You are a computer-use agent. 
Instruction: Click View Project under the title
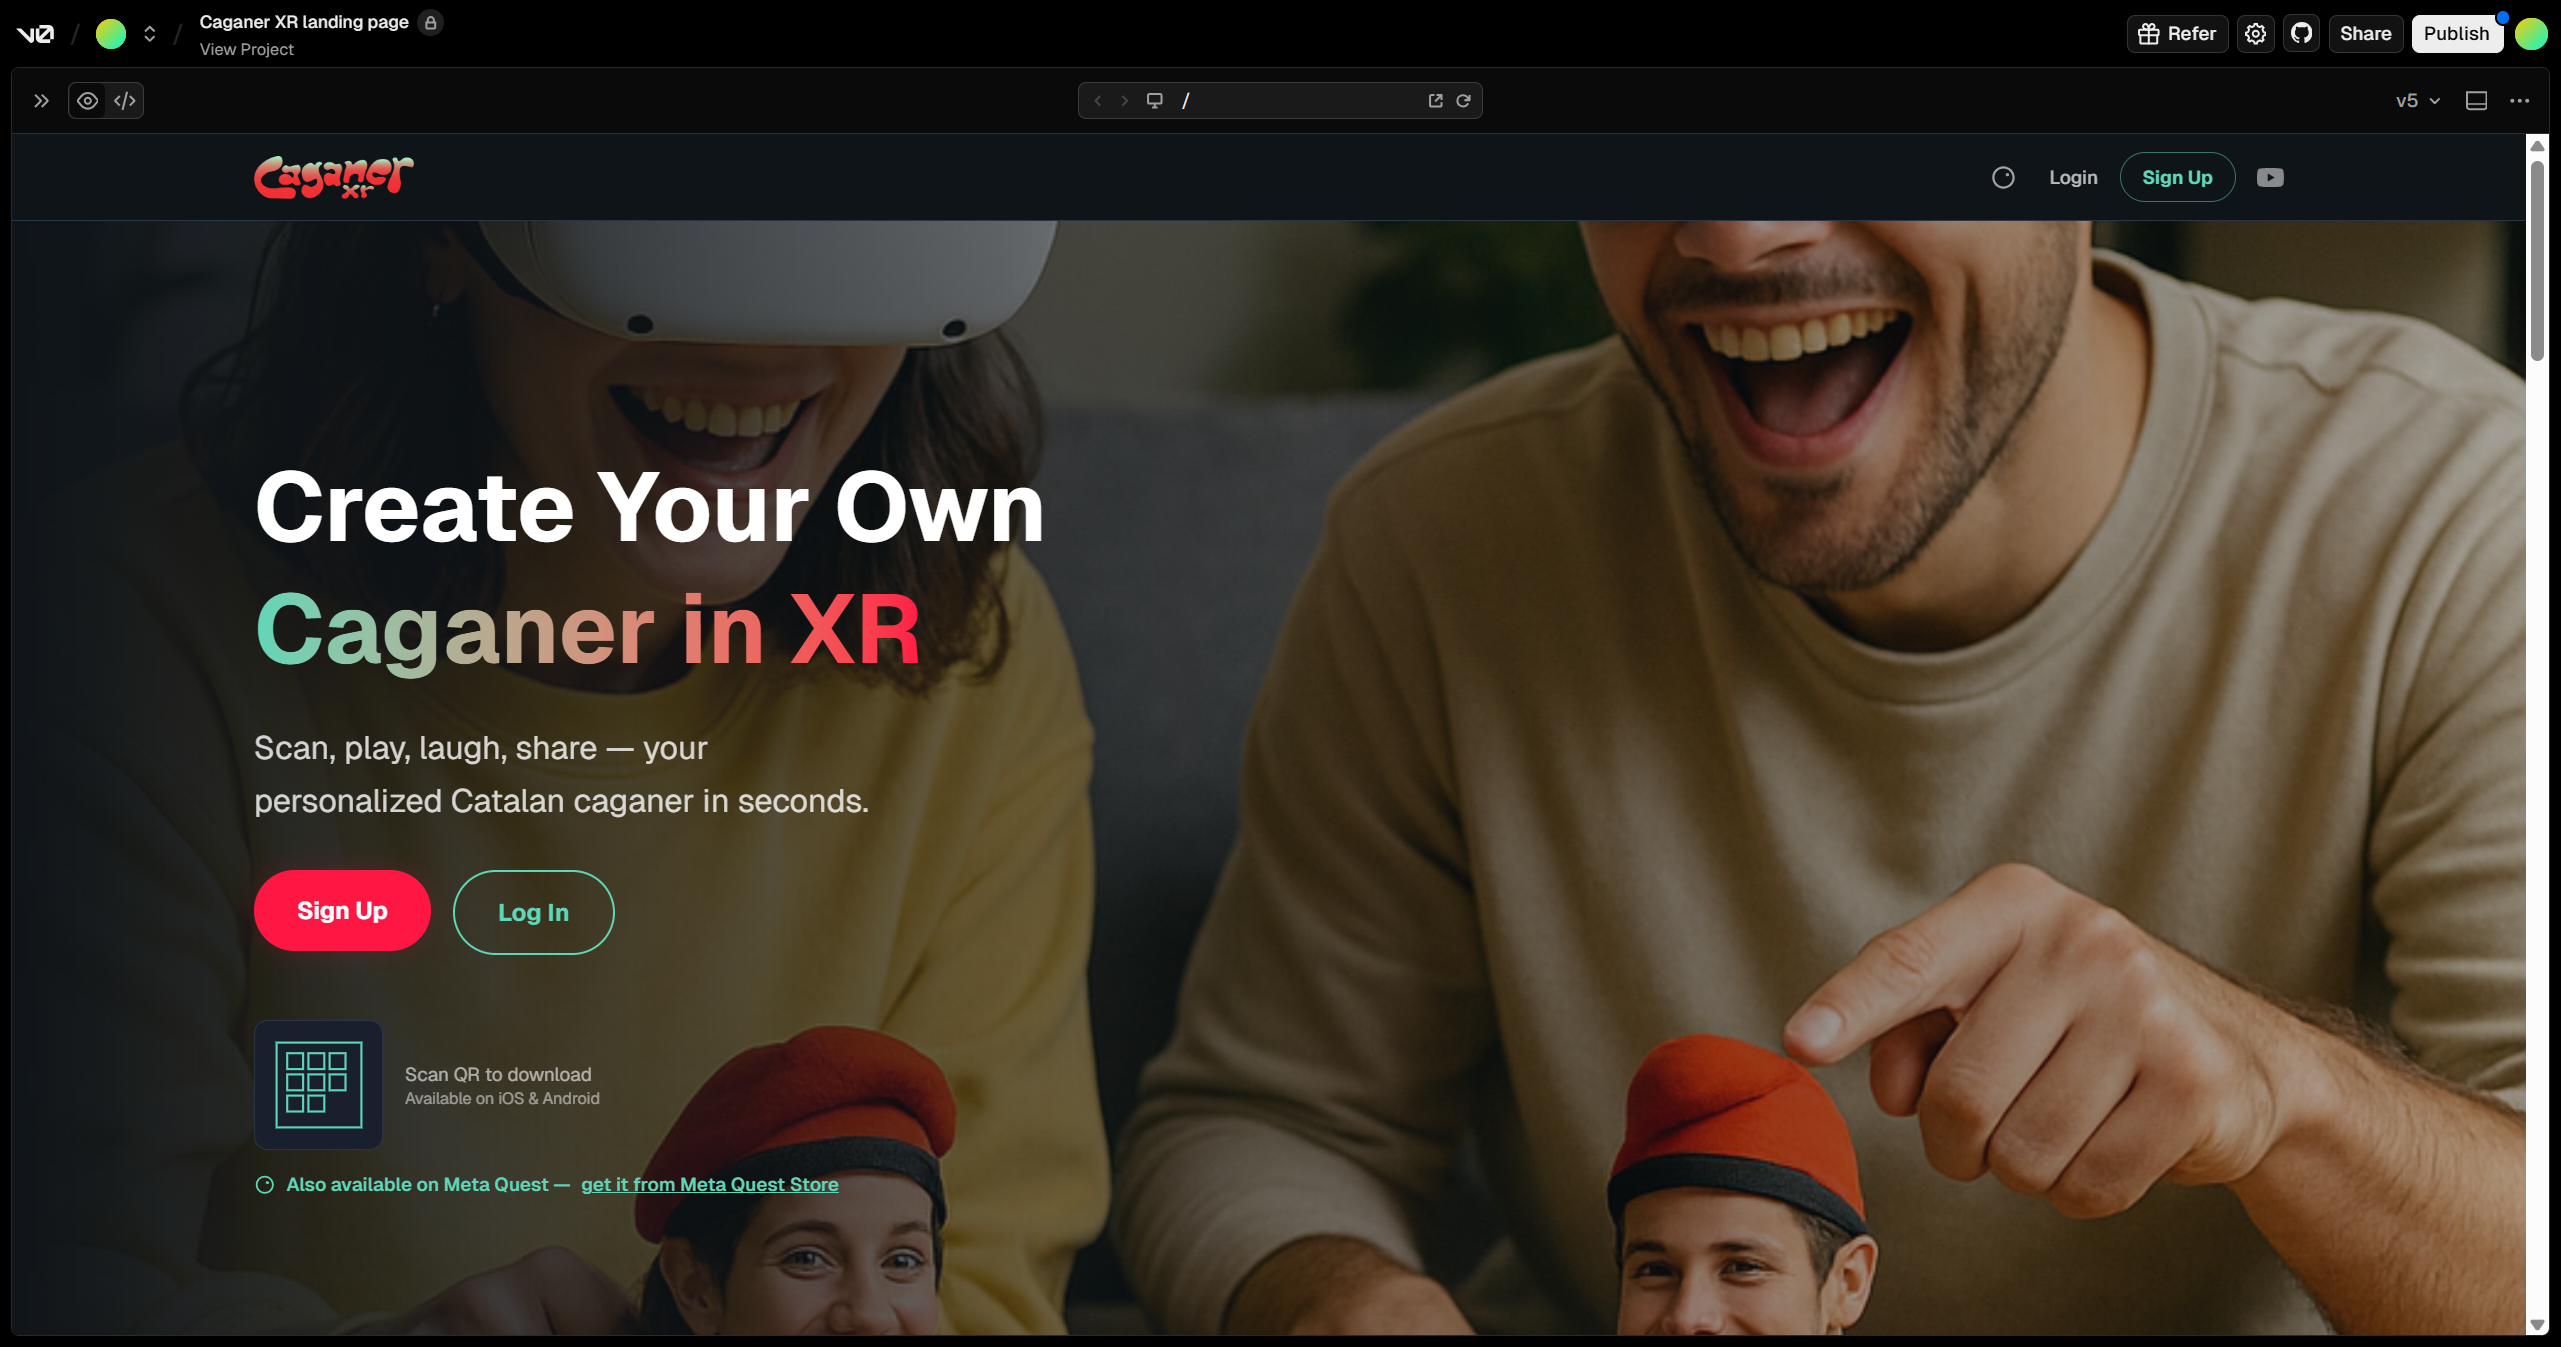[x=246, y=49]
